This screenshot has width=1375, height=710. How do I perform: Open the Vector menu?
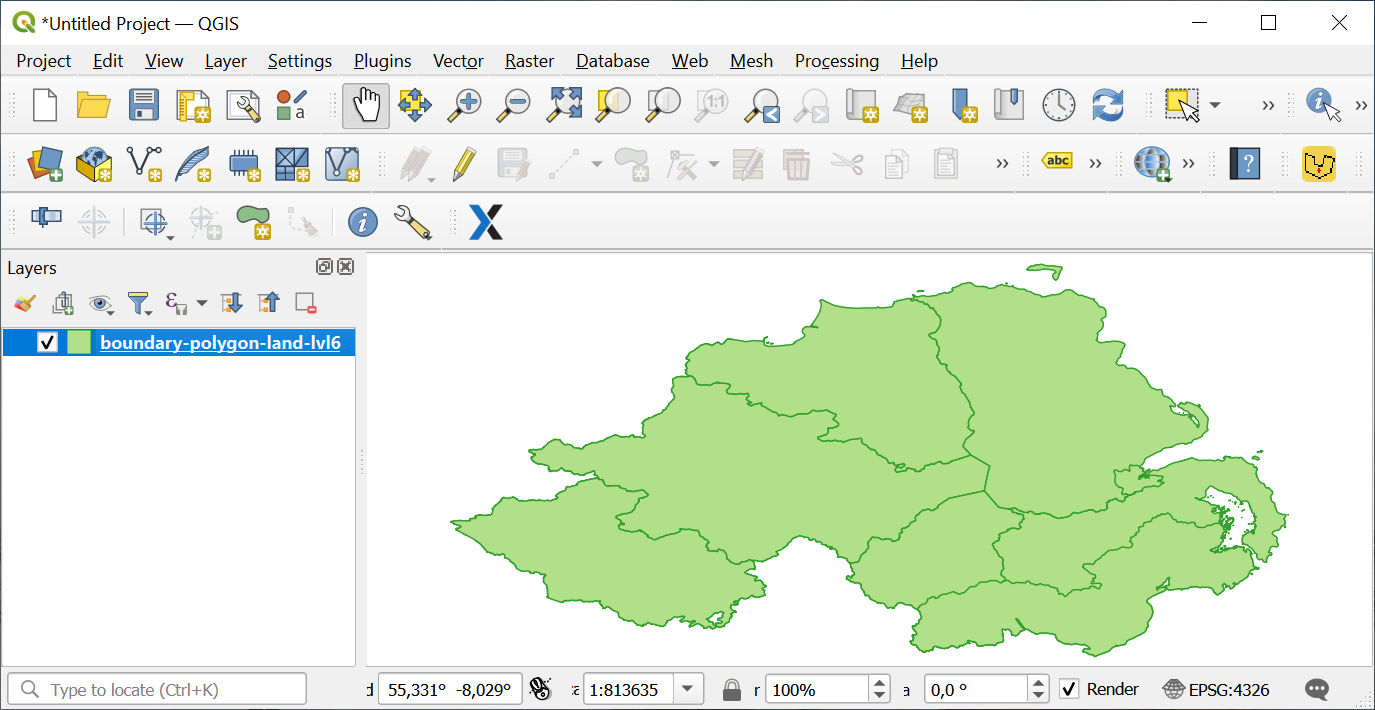[x=457, y=61]
